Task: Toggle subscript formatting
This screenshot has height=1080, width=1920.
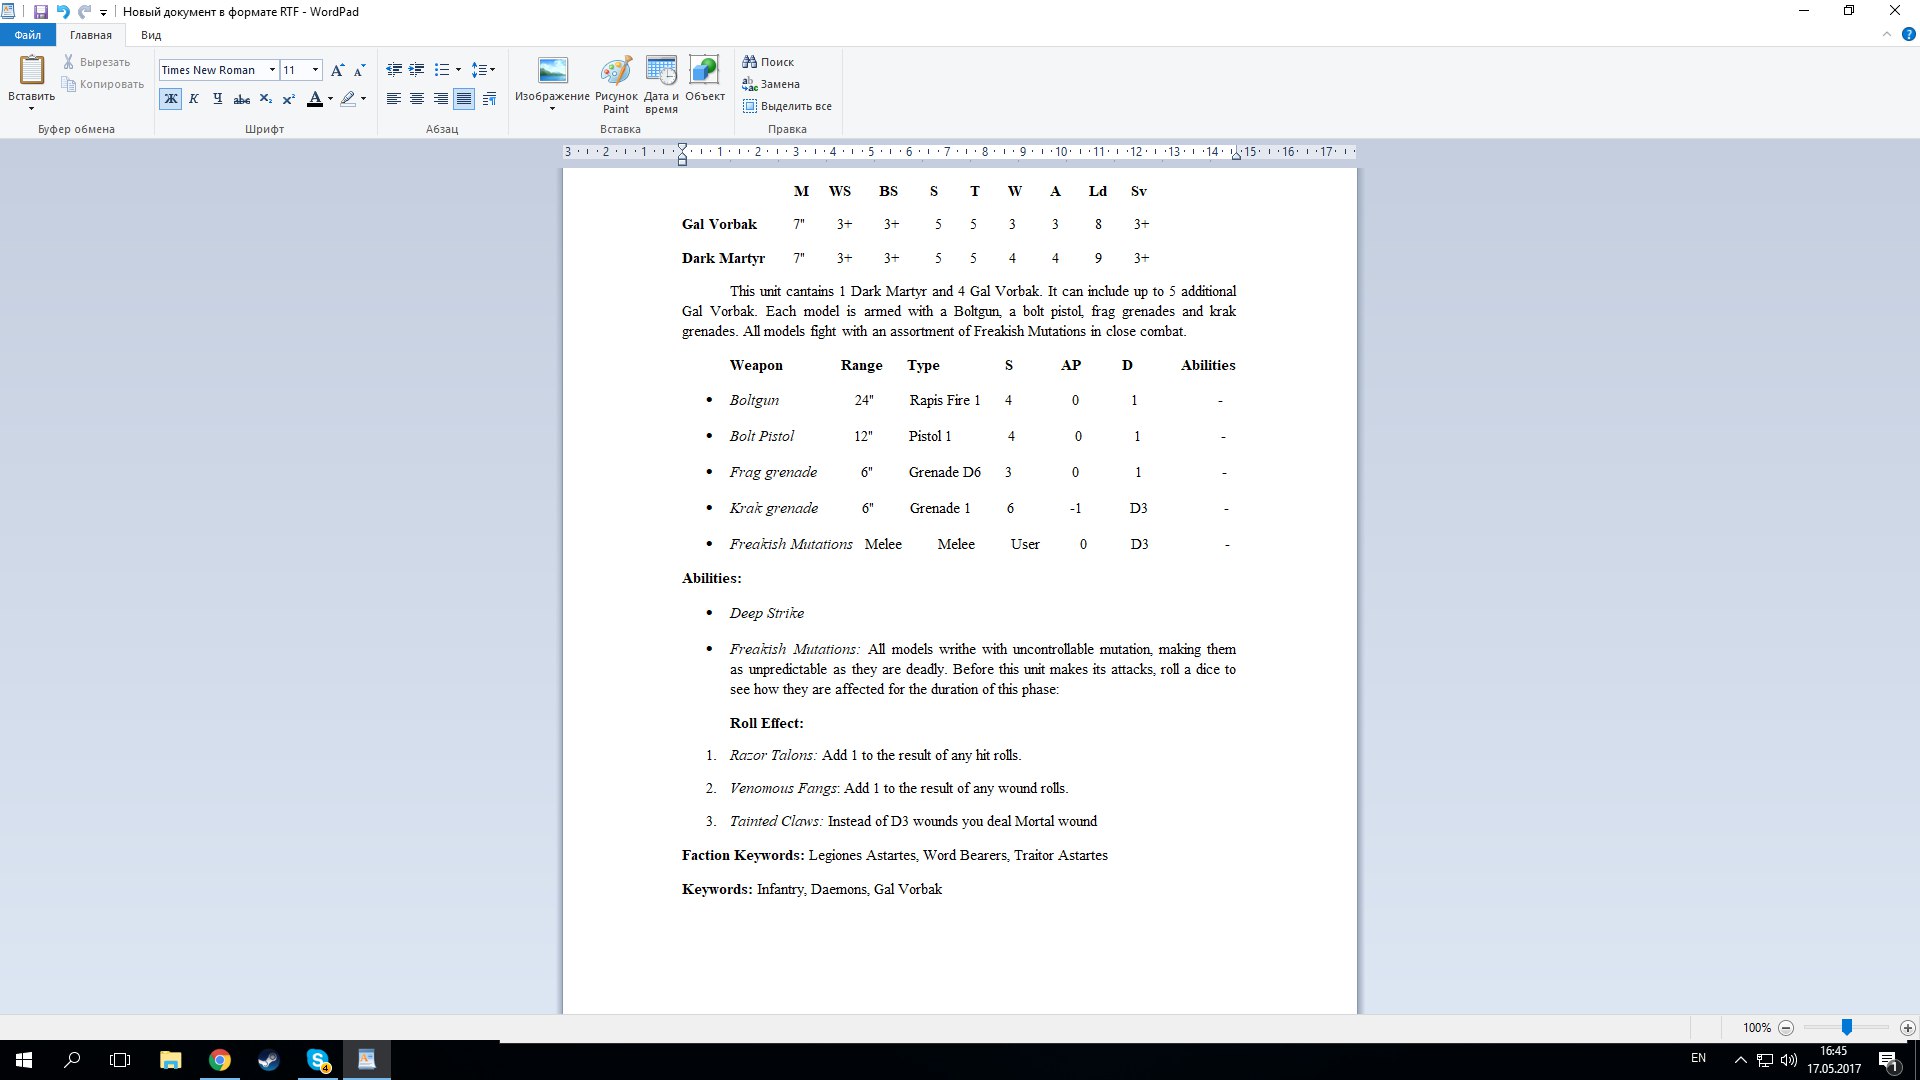Action: pyautogui.click(x=265, y=99)
